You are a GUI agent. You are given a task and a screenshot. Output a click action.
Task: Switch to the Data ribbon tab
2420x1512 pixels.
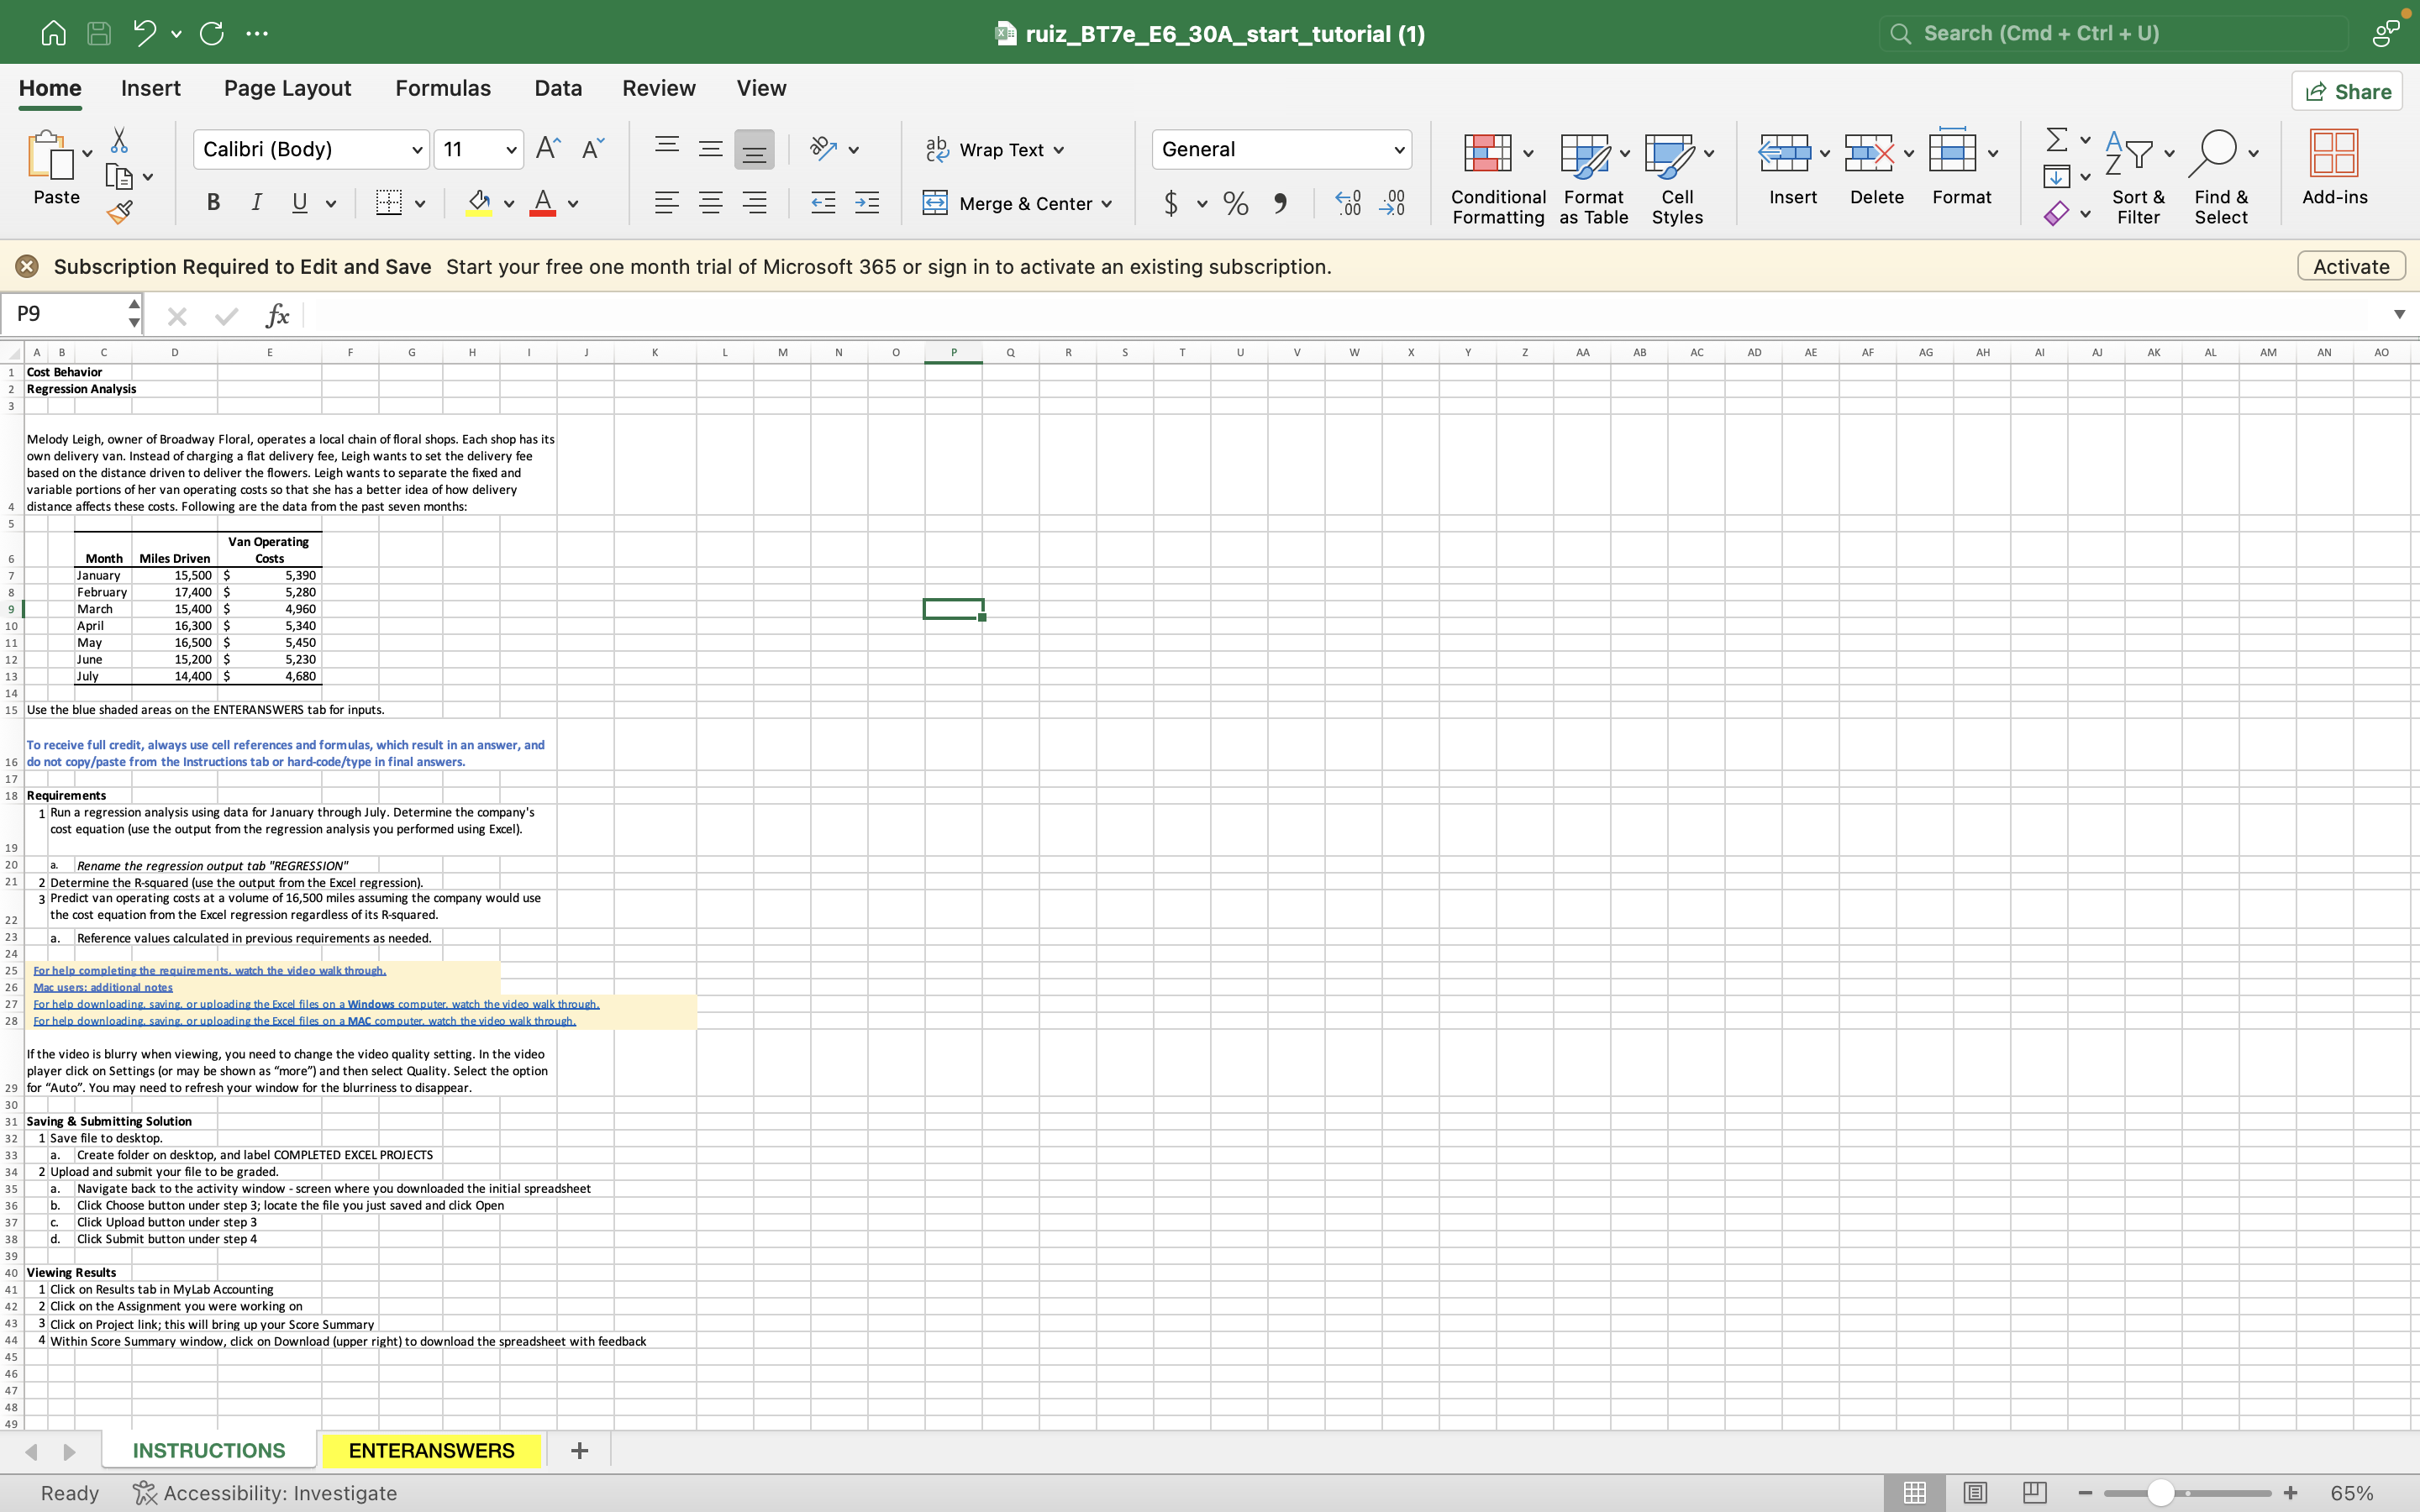click(x=558, y=88)
